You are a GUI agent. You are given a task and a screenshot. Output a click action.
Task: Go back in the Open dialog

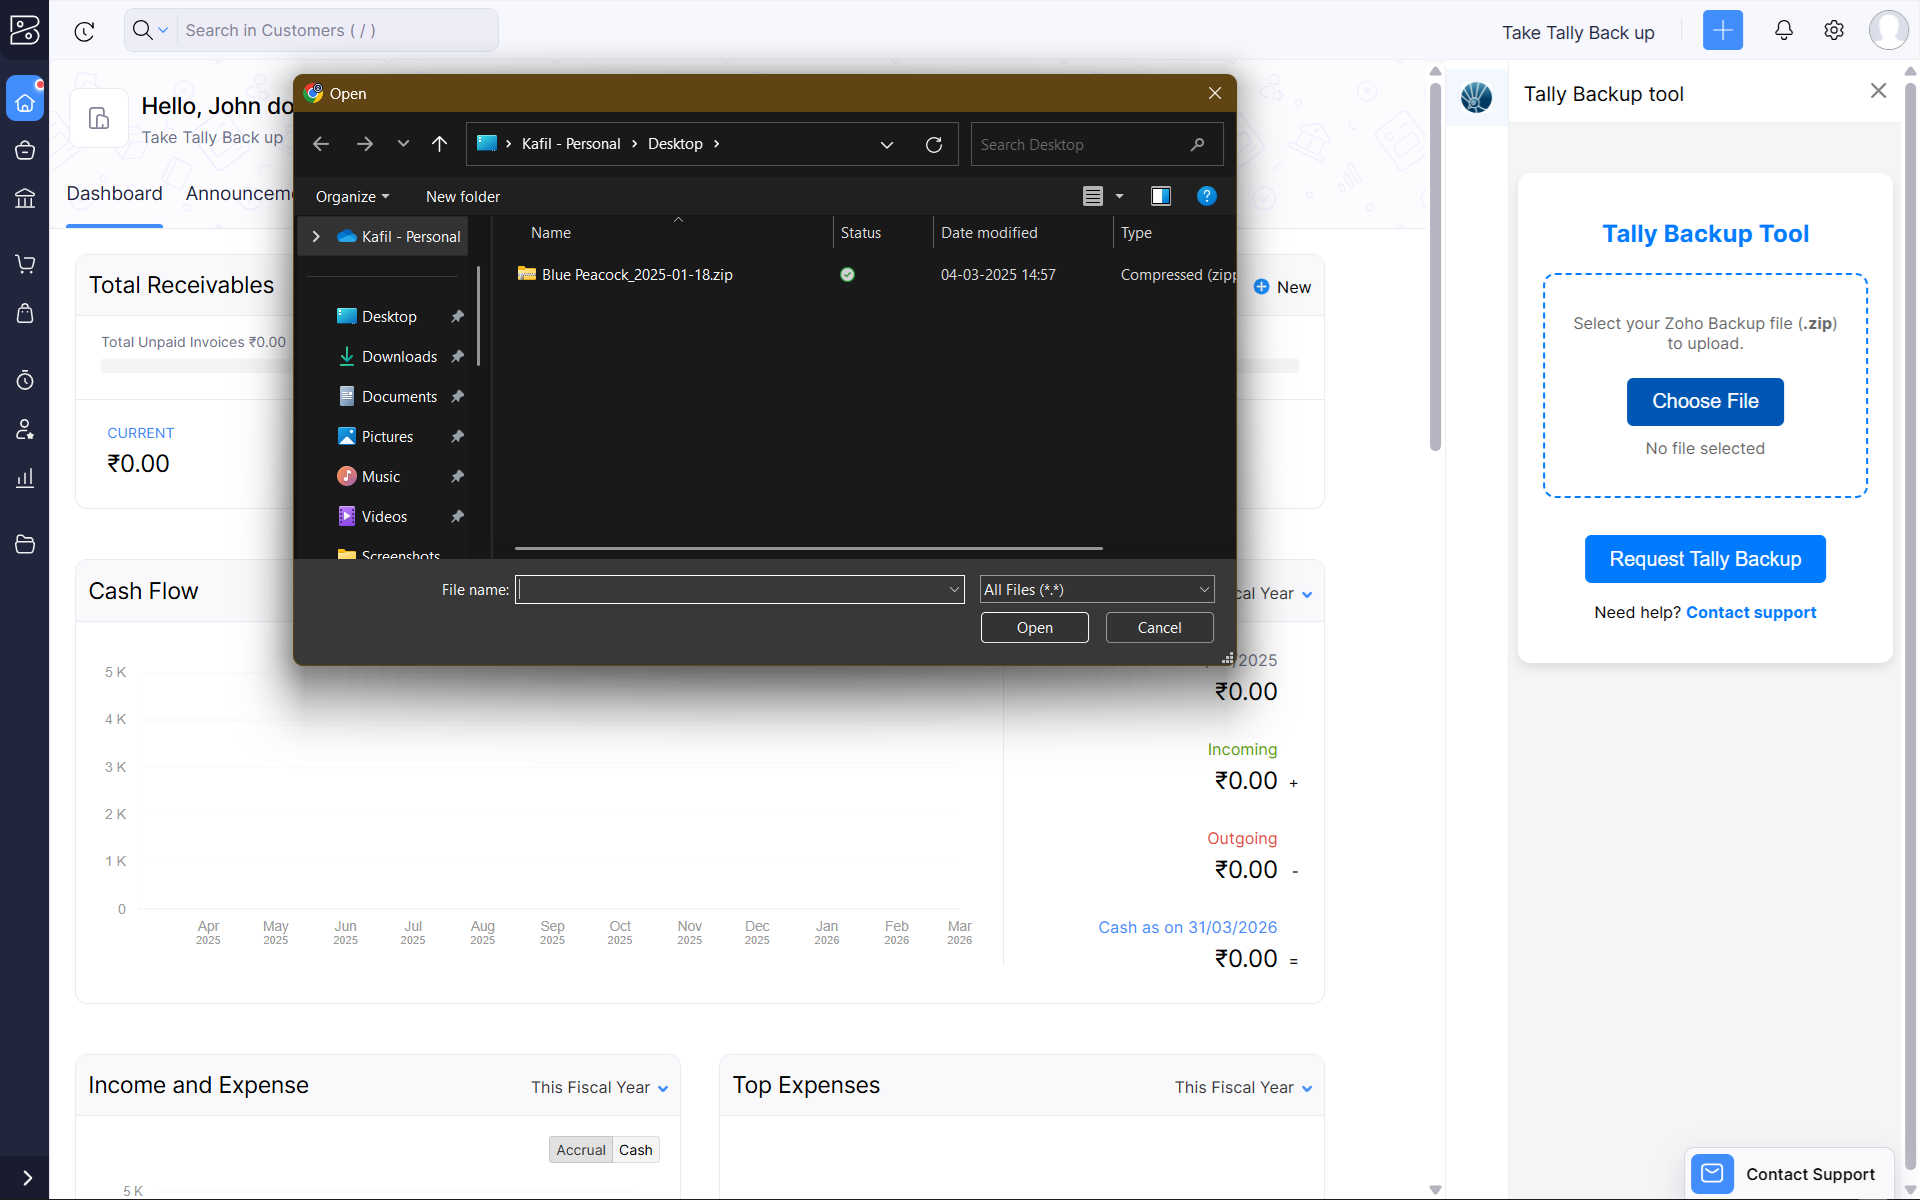(321, 144)
